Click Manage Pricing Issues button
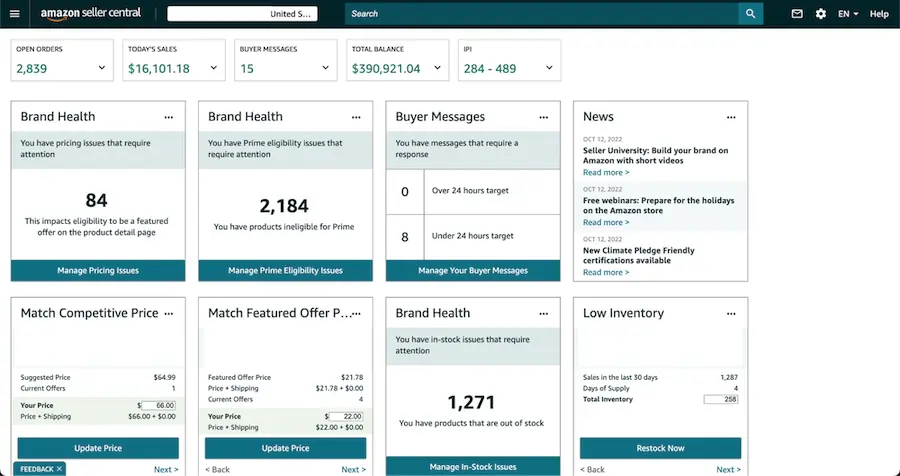 [x=98, y=270]
